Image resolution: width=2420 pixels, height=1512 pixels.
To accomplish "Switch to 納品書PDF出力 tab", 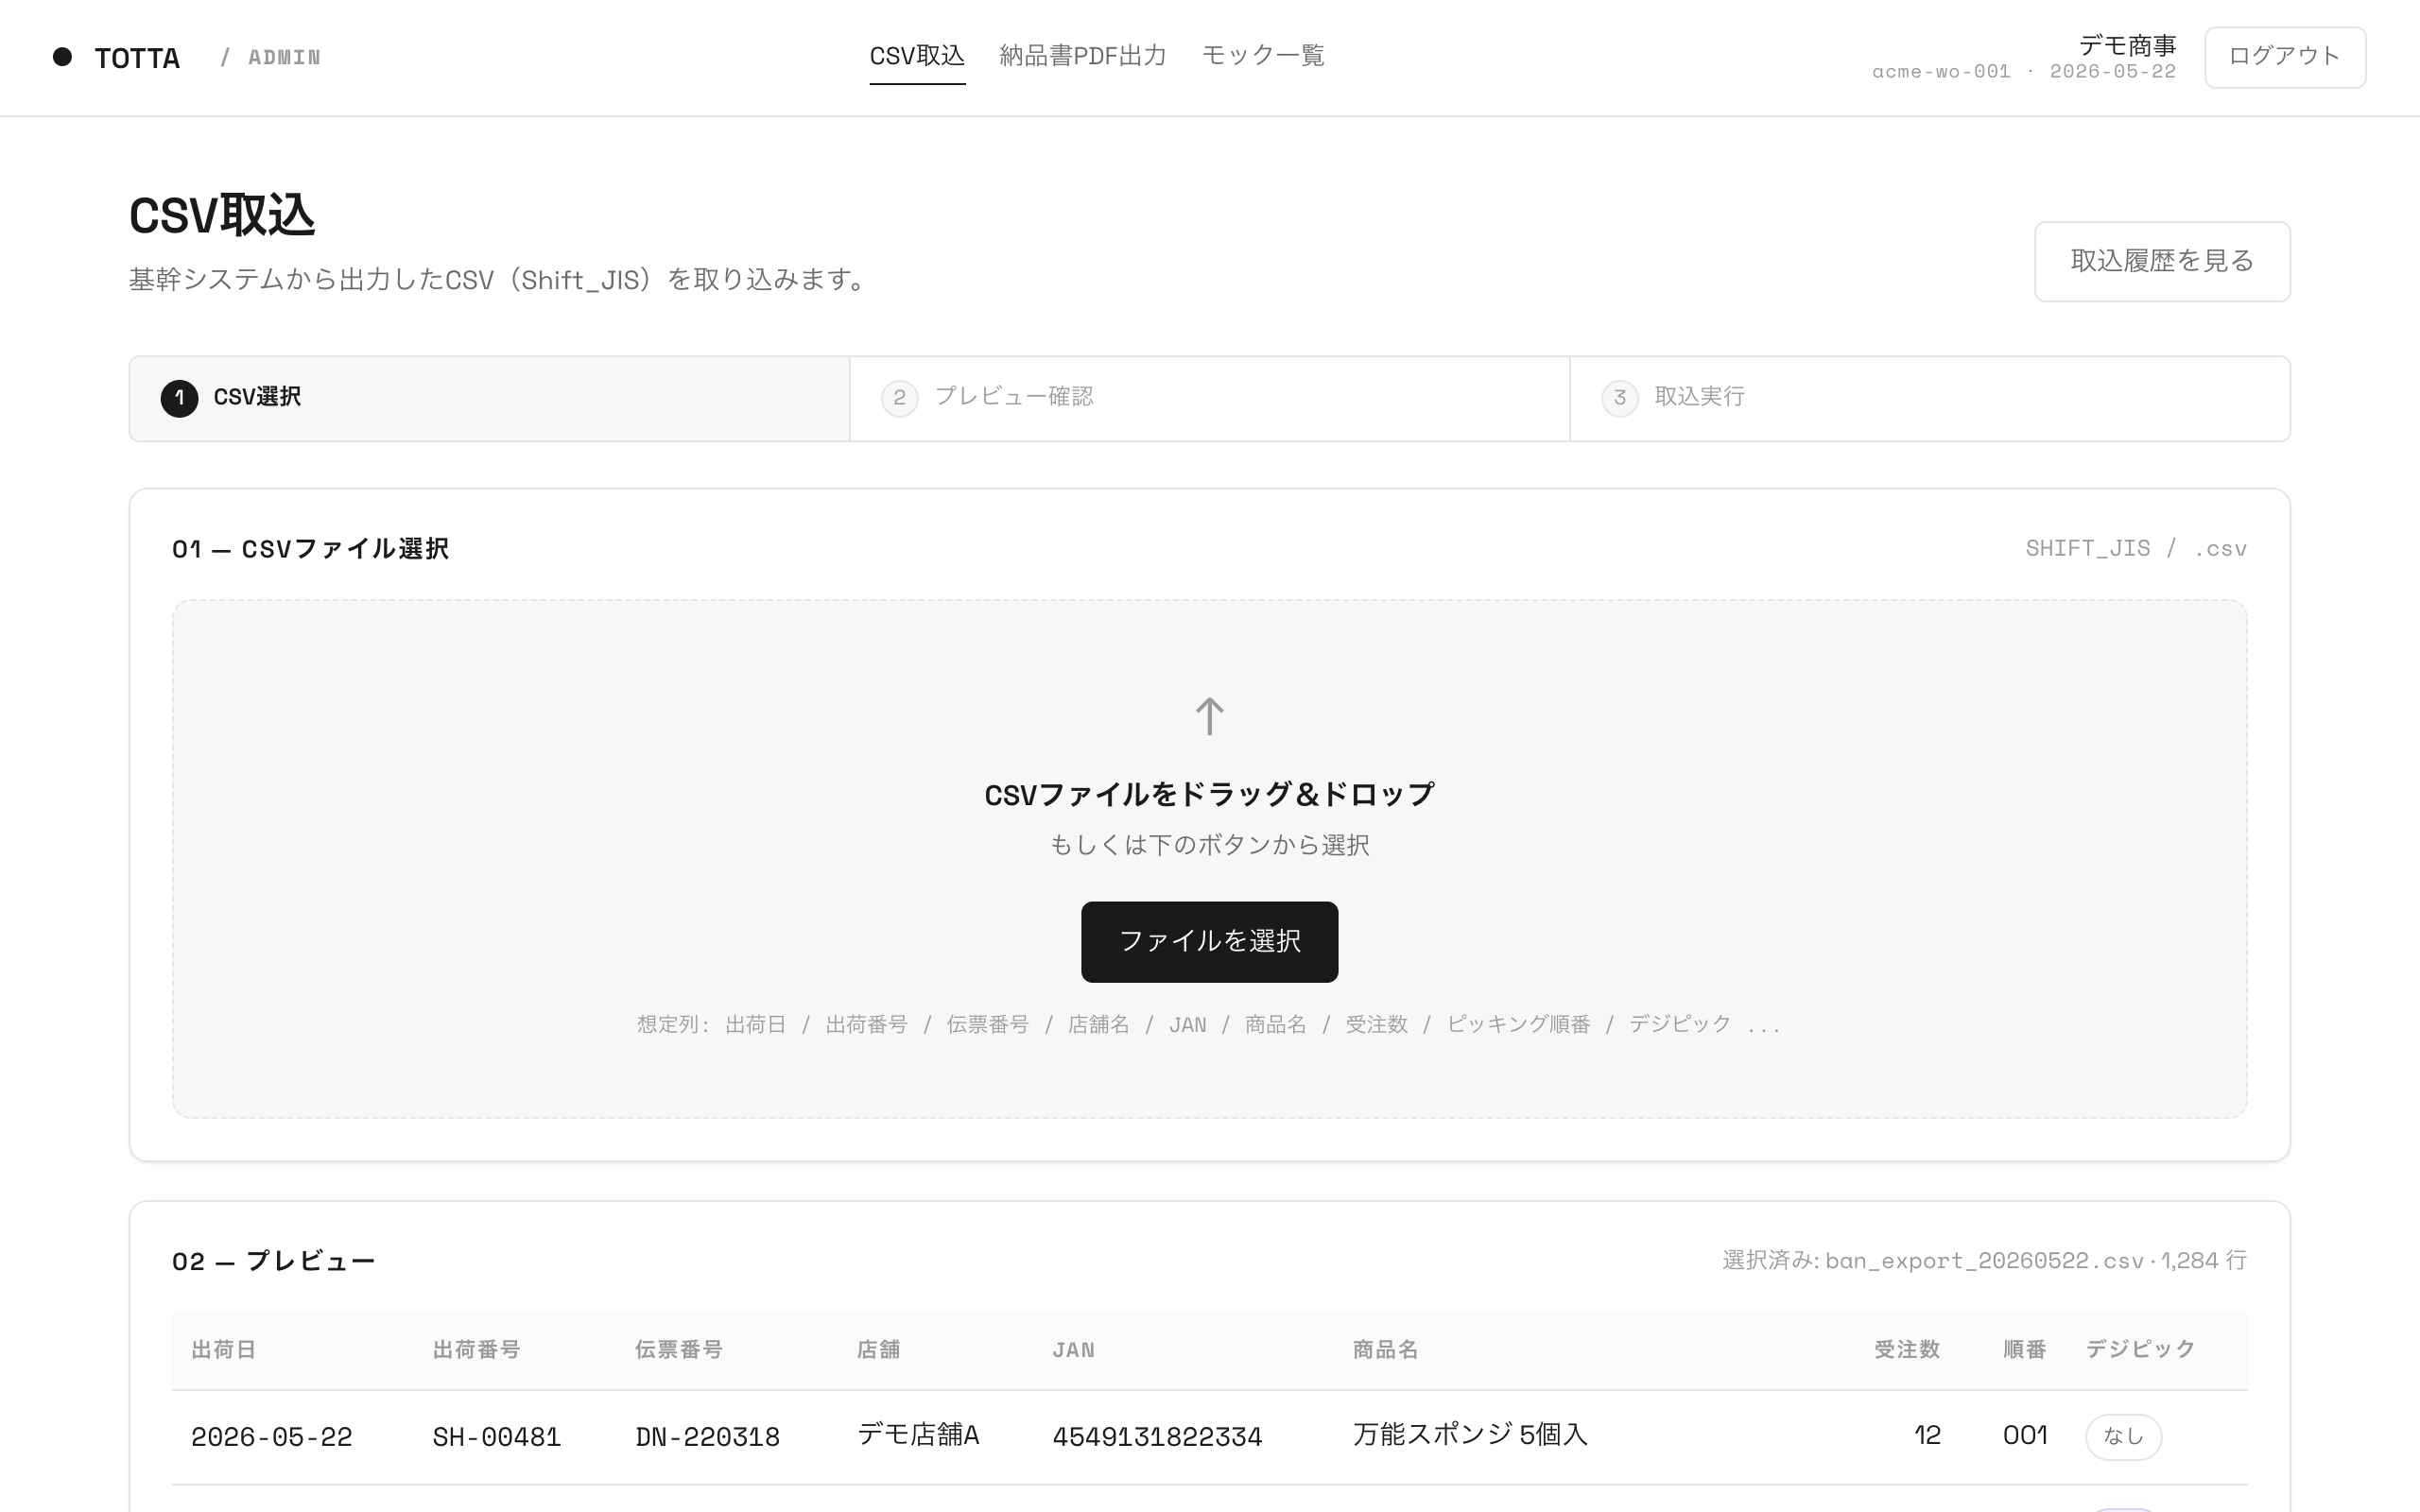I will 1083,56.
